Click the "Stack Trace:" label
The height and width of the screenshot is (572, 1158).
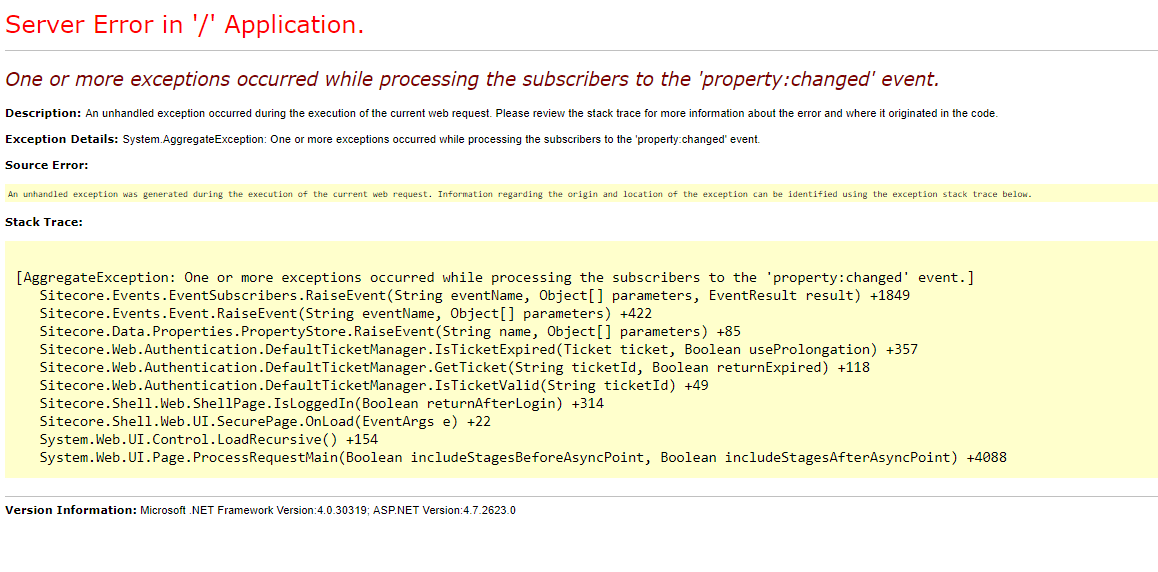[x=44, y=221]
